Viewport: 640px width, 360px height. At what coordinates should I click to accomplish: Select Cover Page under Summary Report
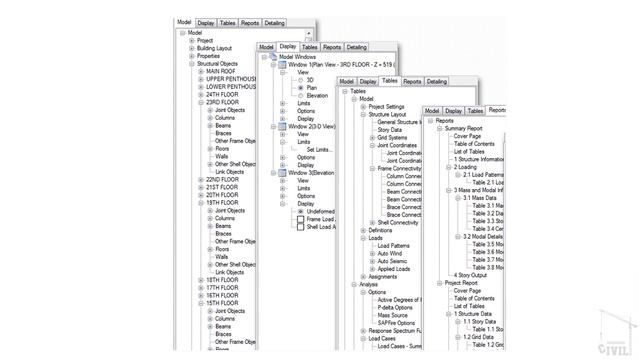point(467,136)
